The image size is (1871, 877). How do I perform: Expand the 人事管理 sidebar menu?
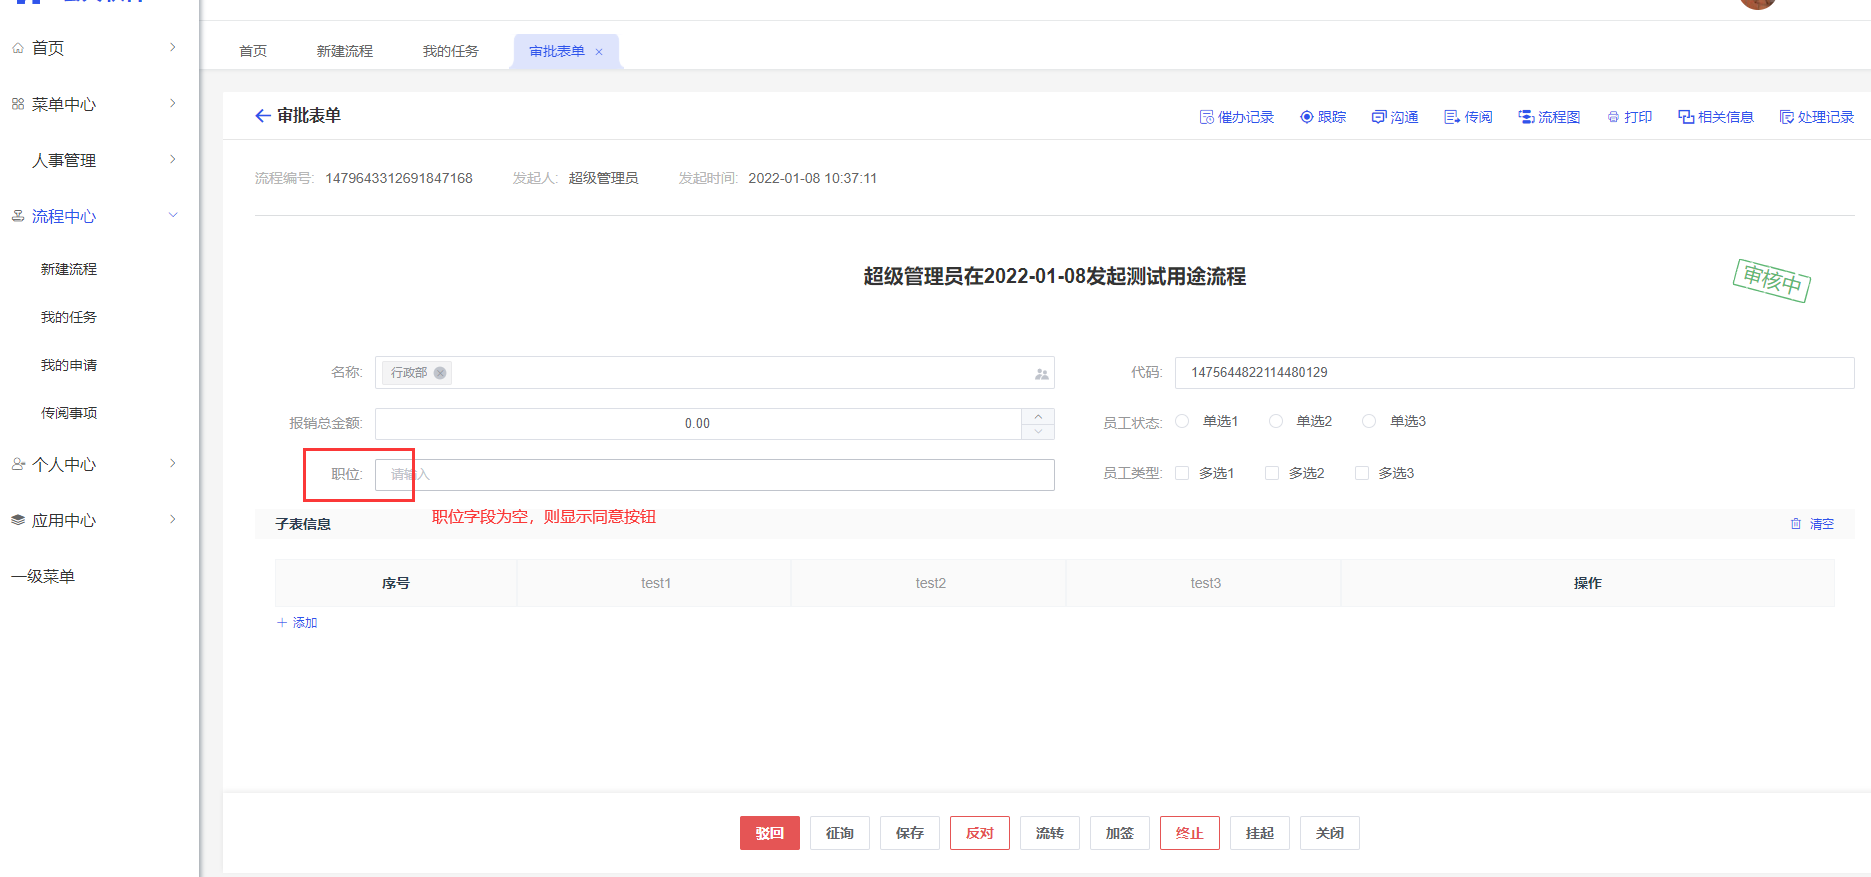tap(172, 160)
